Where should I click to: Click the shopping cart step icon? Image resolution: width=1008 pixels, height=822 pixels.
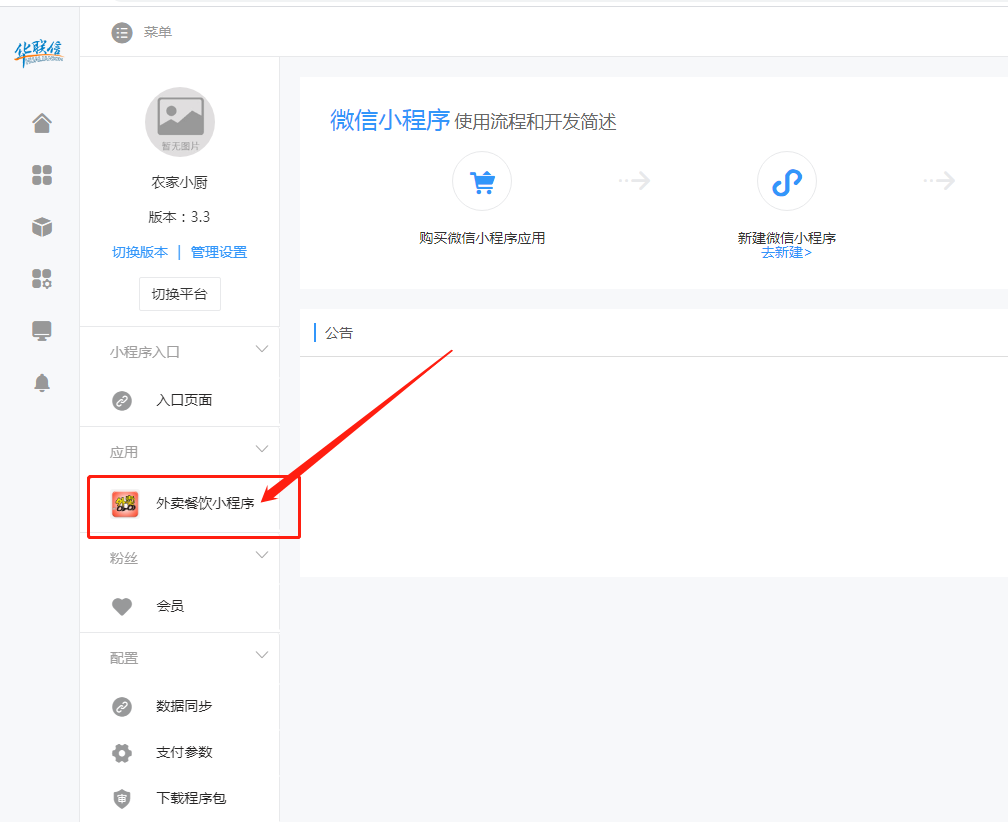pyautogui.click(x=482, y=181)
